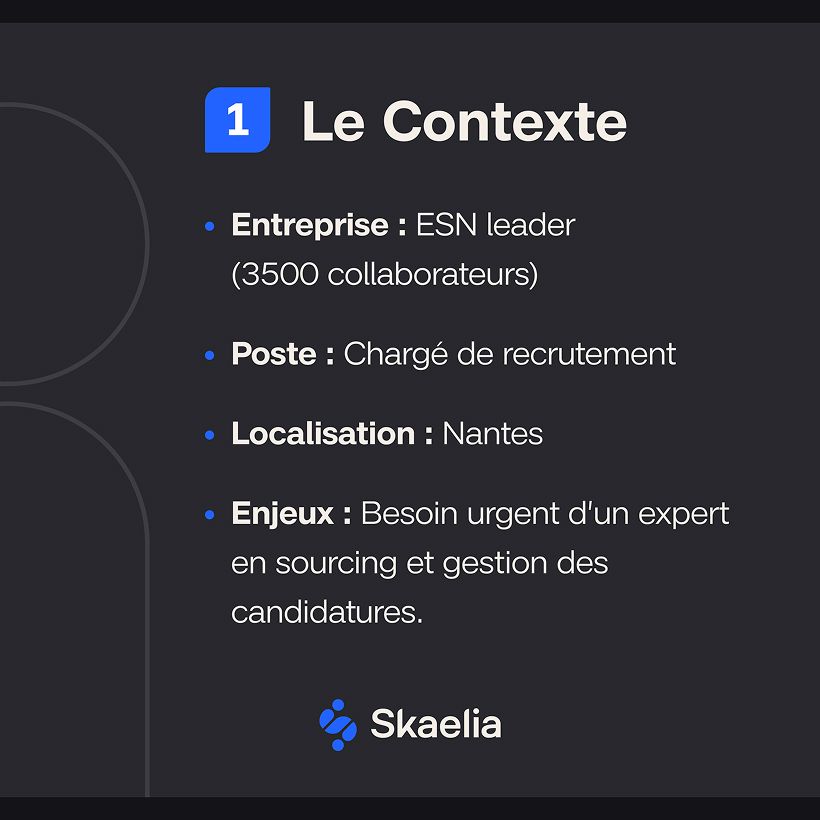Click the 3500 collaborateurs text

pyautogui.click(x=384, y=274)
